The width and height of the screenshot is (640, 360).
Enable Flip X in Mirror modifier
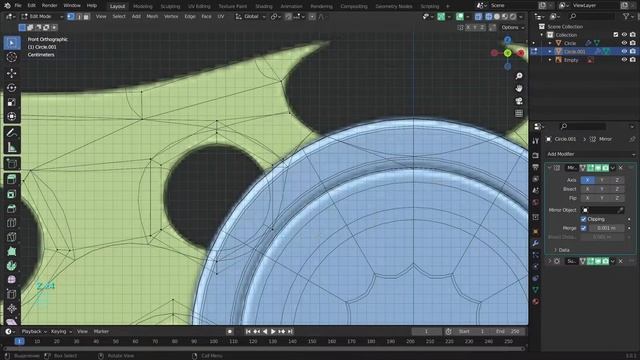587,198
